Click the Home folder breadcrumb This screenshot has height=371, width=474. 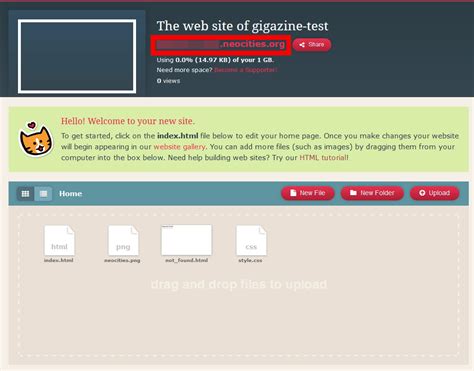(x=70, y=194)
